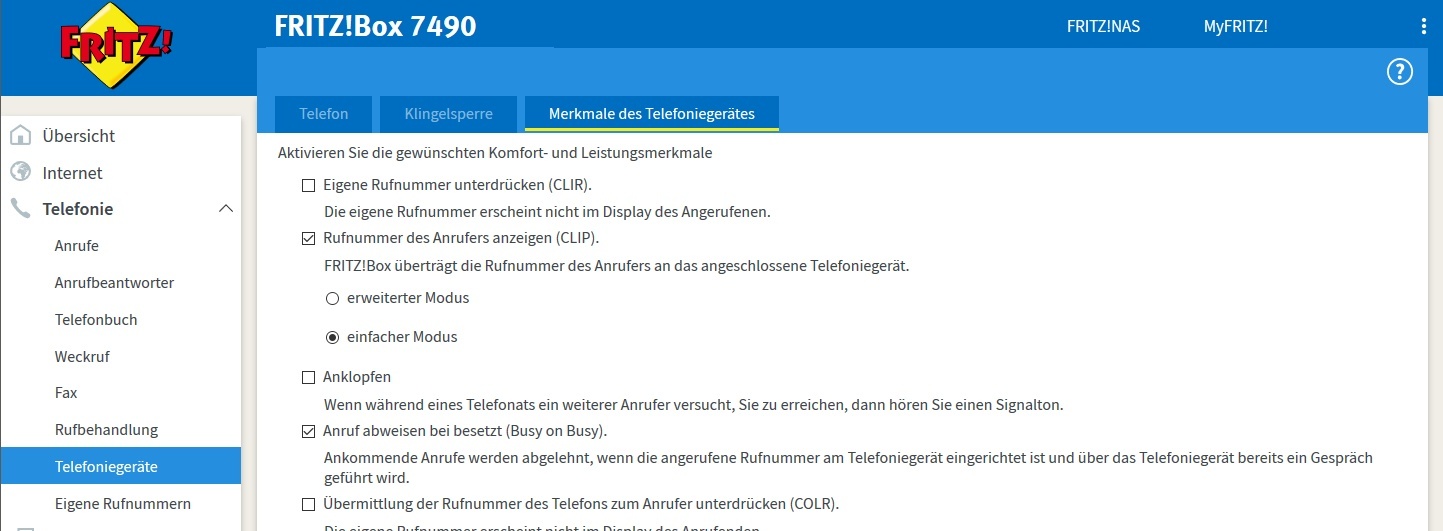Open the three-dot options menu
Viewport: 1443px width, 531px height.
click(1424, 27)
